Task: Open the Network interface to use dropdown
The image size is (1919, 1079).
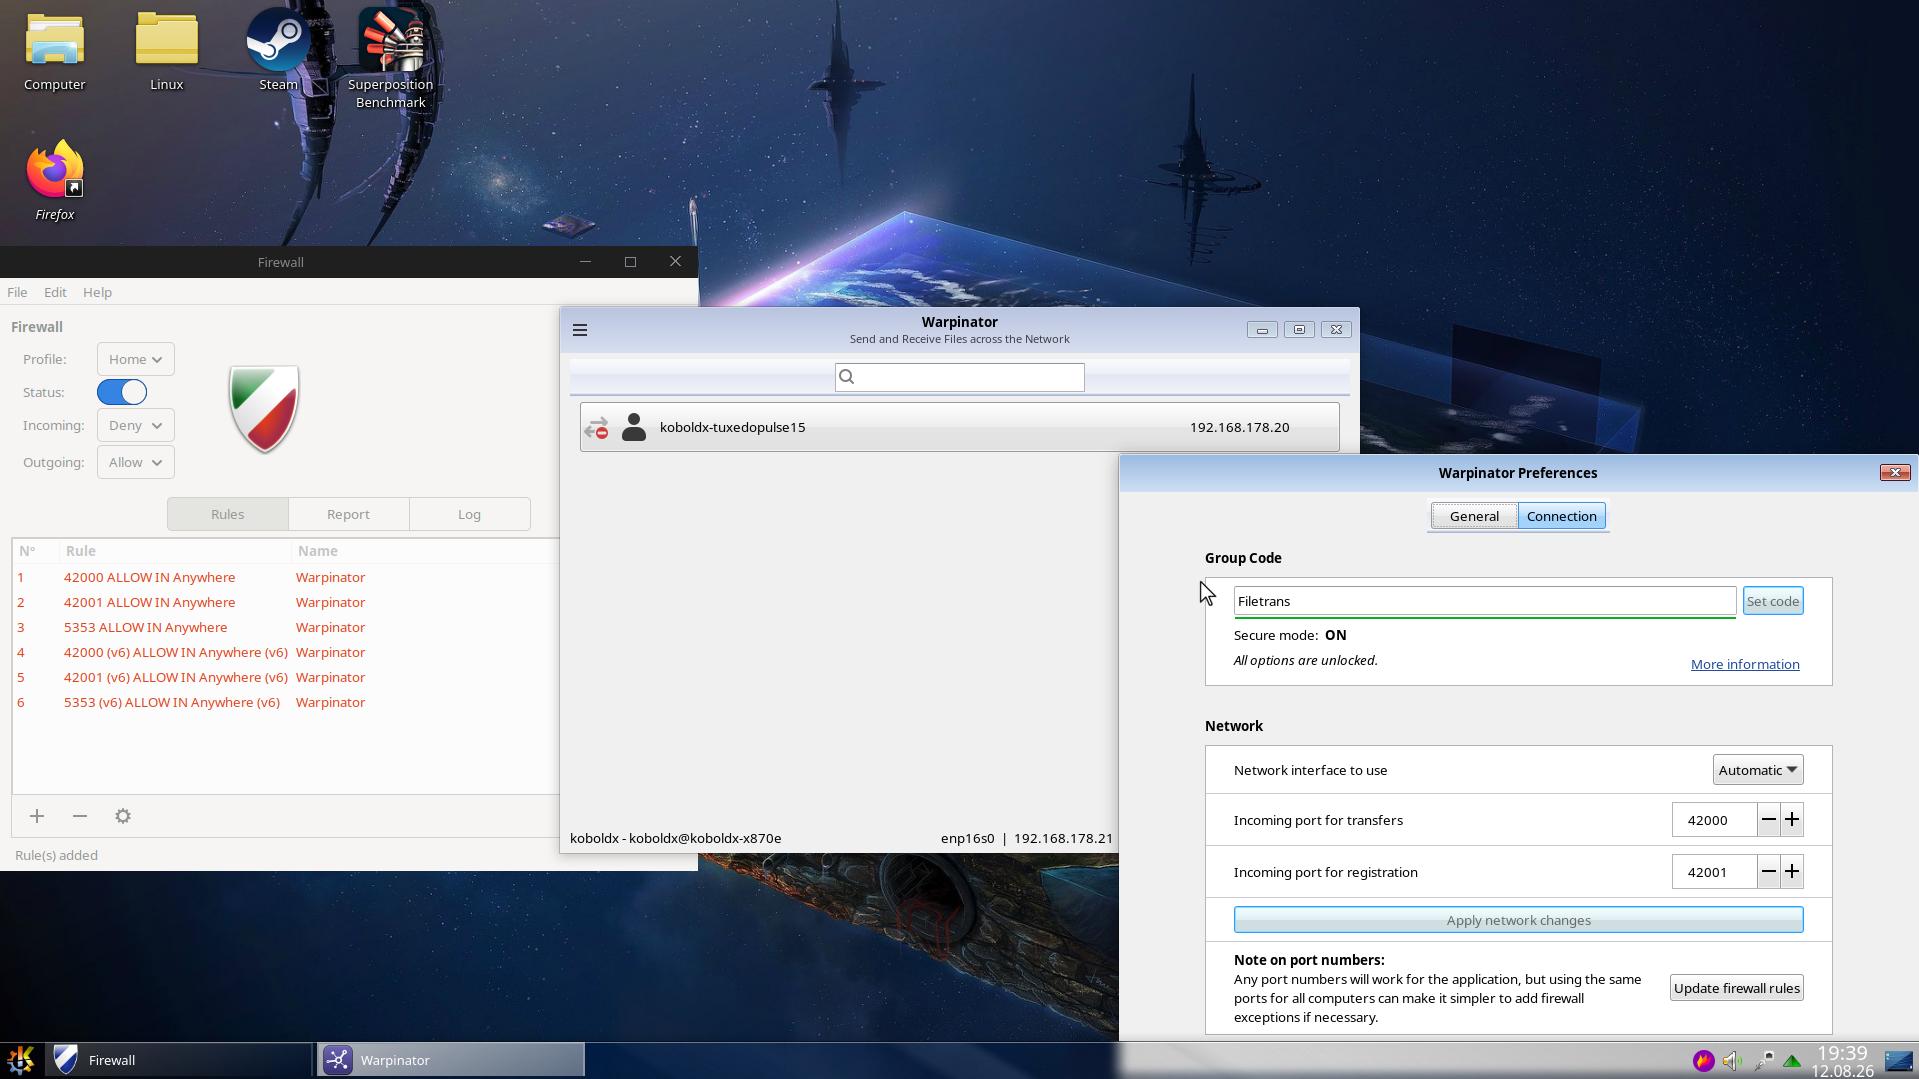Action: pos(1758,770)
